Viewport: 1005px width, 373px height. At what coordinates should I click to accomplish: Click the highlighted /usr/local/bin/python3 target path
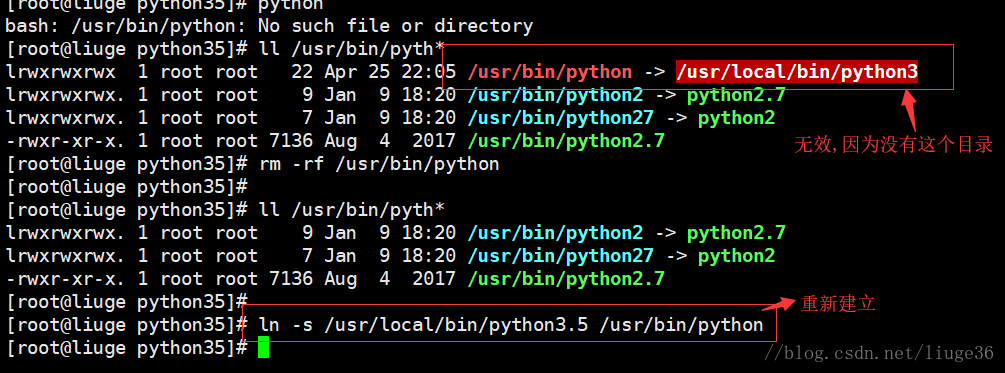[797, 72]
